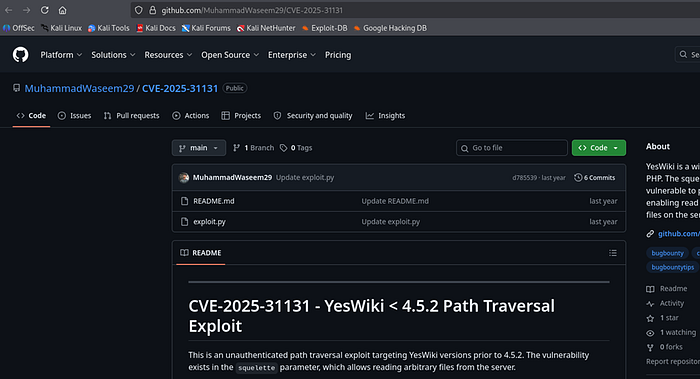
Task: Click the padlock site info icon
Action: tap(153, 10)
